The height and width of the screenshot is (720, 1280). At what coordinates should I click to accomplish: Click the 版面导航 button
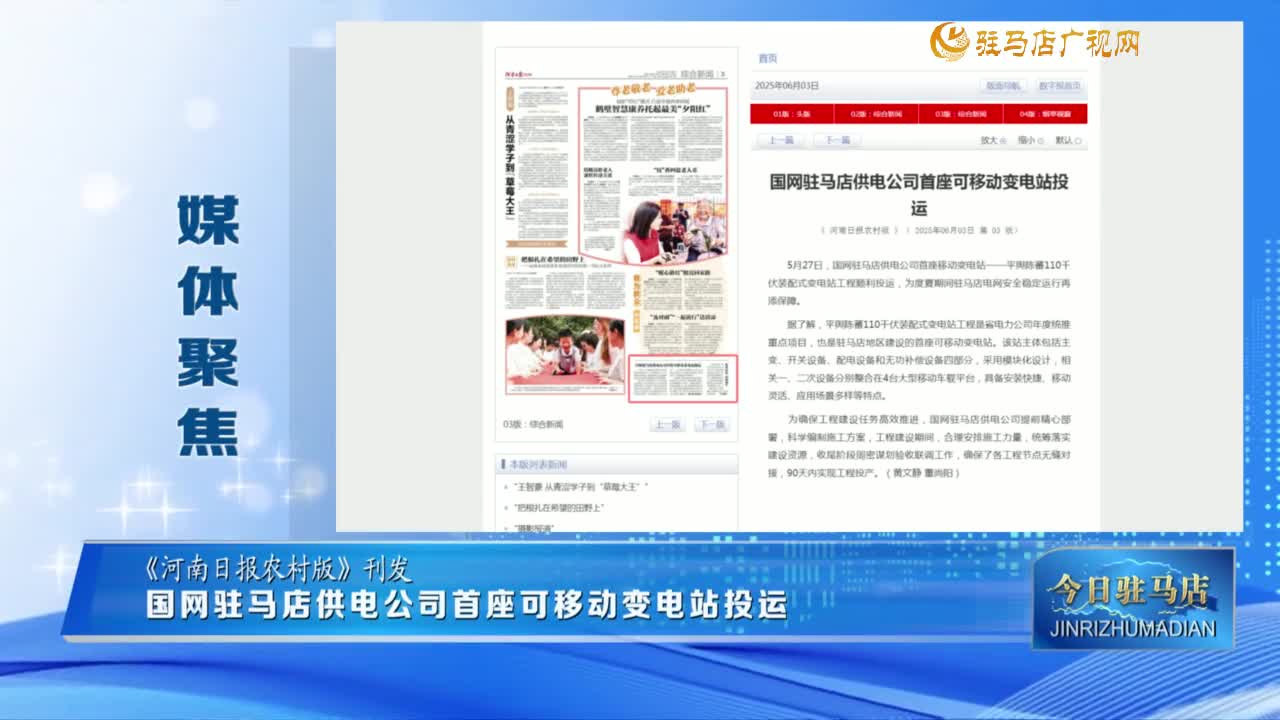pyautogui.click(x=1003, y=86)
